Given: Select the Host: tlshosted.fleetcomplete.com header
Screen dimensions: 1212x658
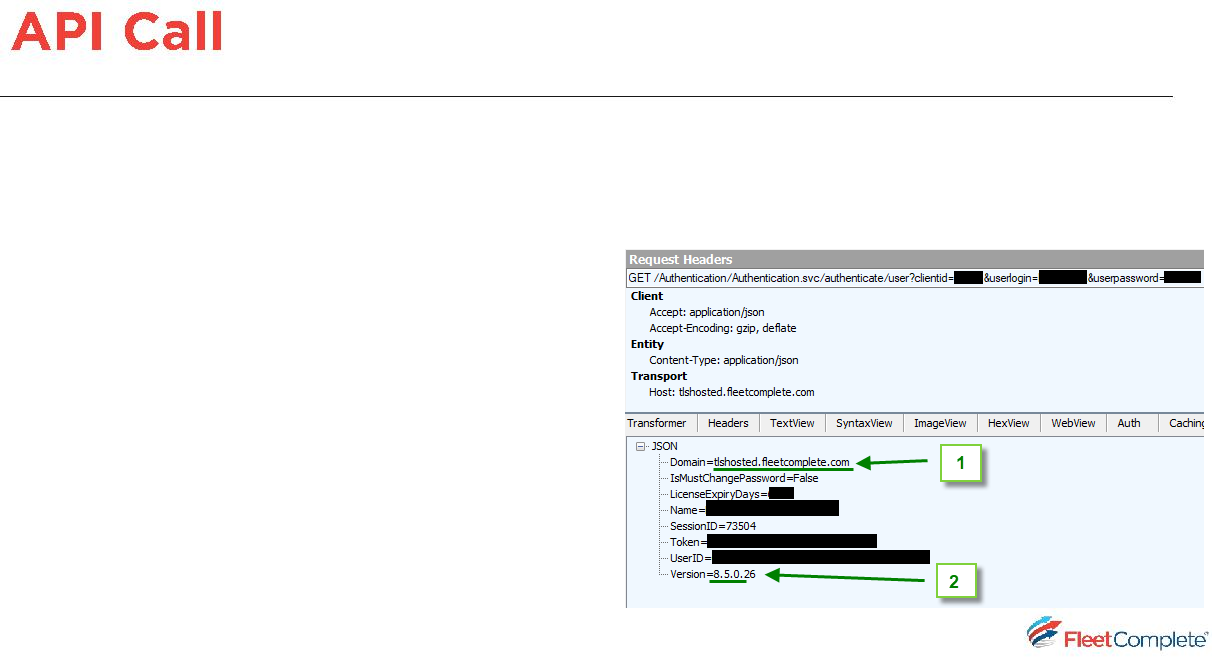Looking at the screenshot, I should tap(731, 392).
